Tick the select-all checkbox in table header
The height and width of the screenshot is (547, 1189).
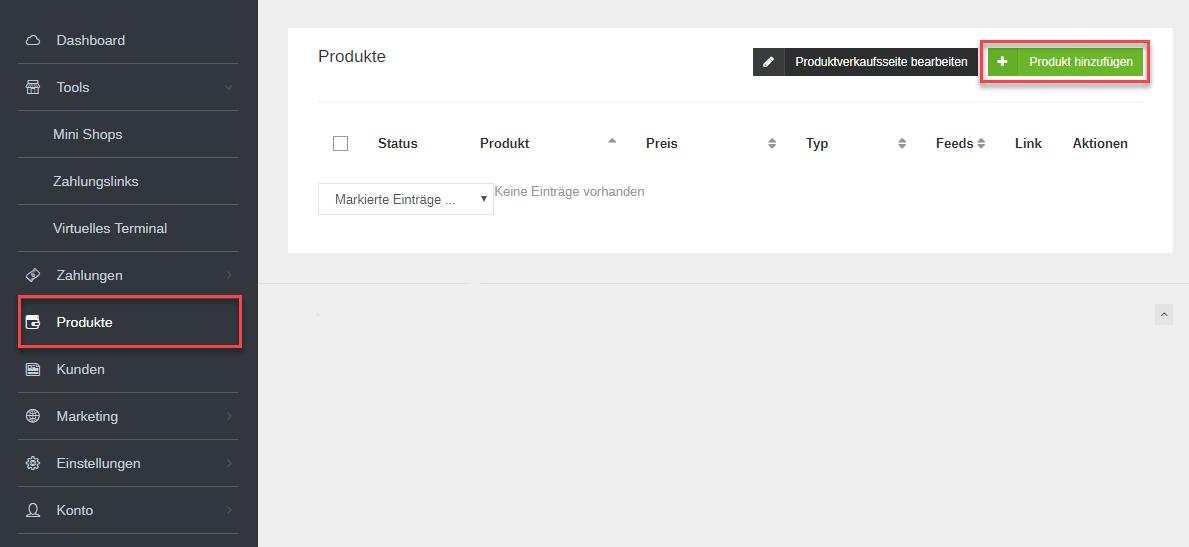(340, 143)
